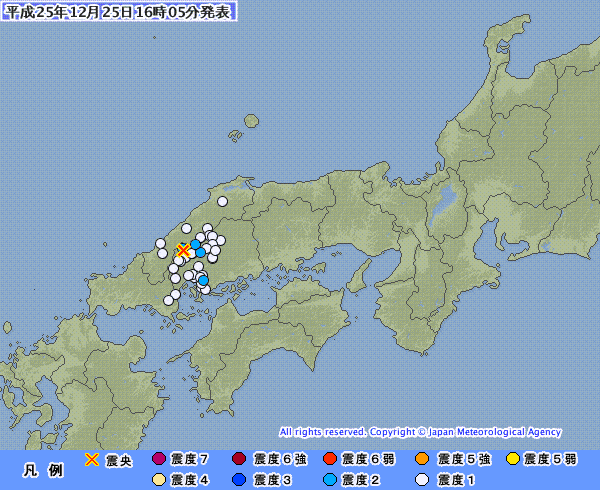
Task: Click the Japan Meteorological Agency copyright text
Action: (420, 432)
